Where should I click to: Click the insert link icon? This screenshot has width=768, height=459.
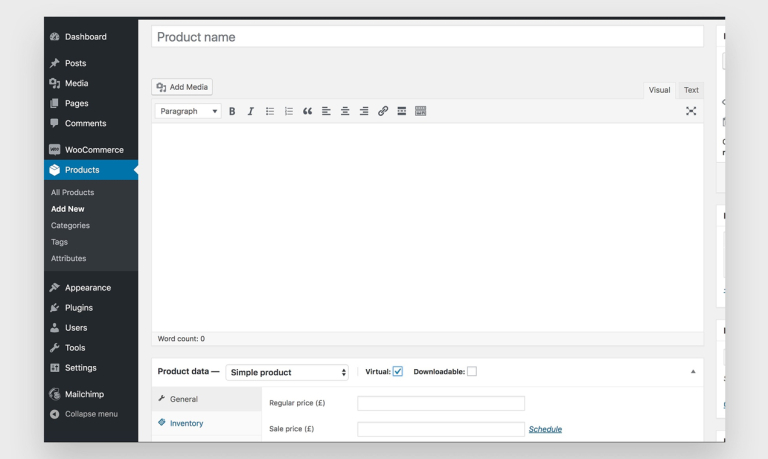pyautogui.click(x=383, y=111)
